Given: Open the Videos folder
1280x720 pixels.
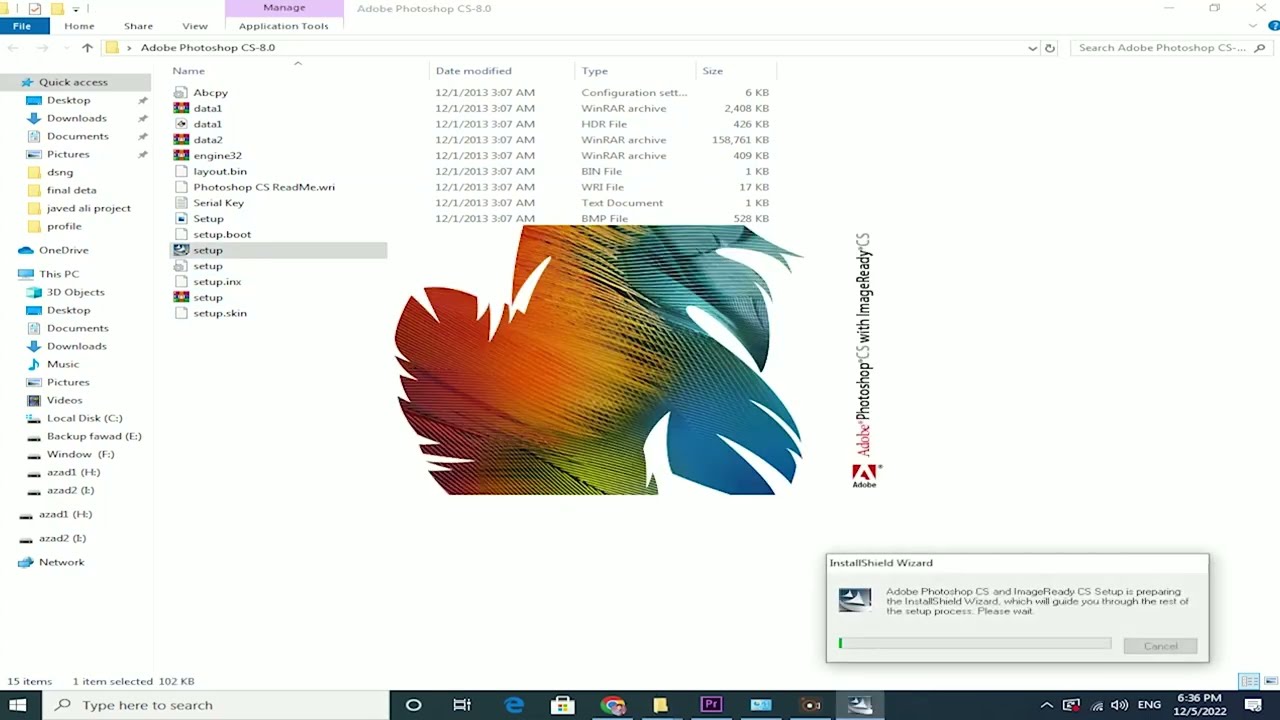Looking at the screenshot, I should click(x=64, y=400).
